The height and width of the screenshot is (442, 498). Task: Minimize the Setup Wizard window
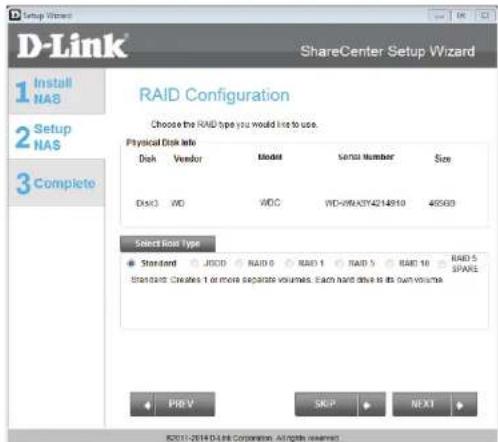[439, 16]
